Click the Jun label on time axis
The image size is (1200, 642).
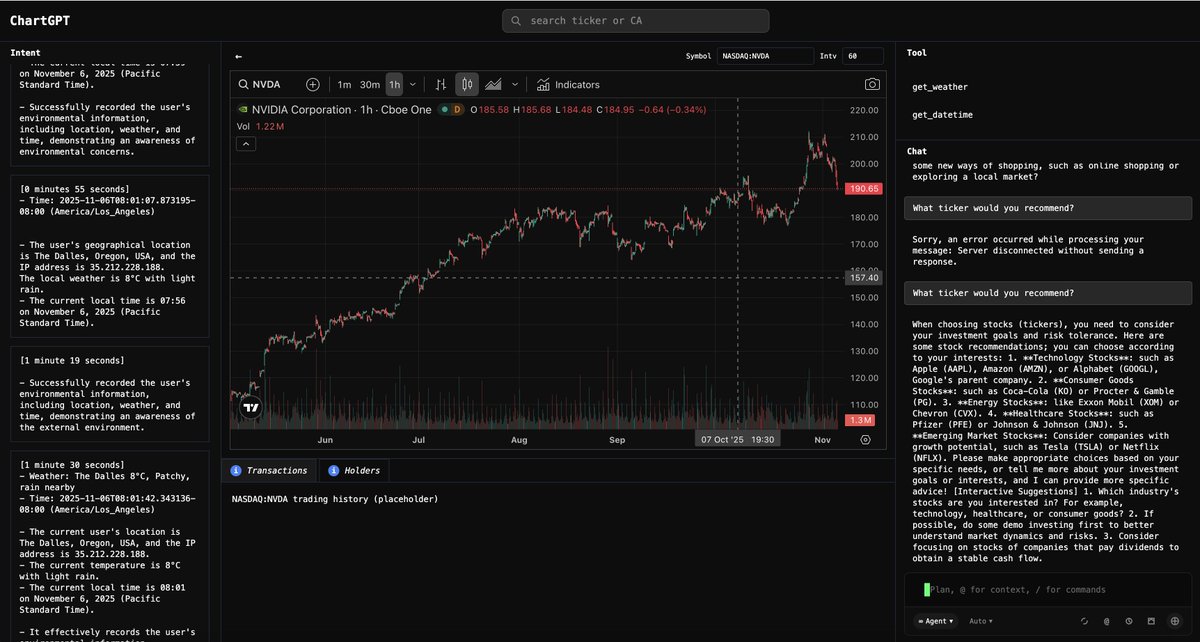(324, 440)
